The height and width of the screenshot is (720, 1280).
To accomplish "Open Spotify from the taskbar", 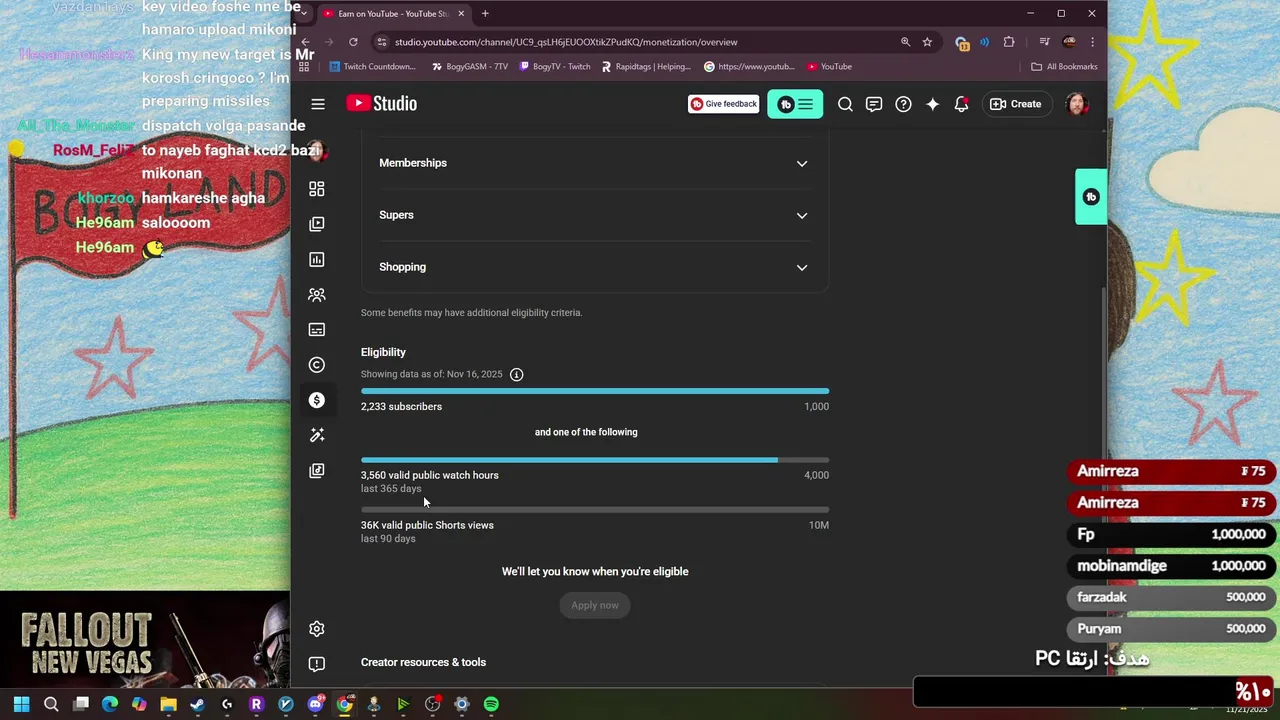I will point(491,704).
